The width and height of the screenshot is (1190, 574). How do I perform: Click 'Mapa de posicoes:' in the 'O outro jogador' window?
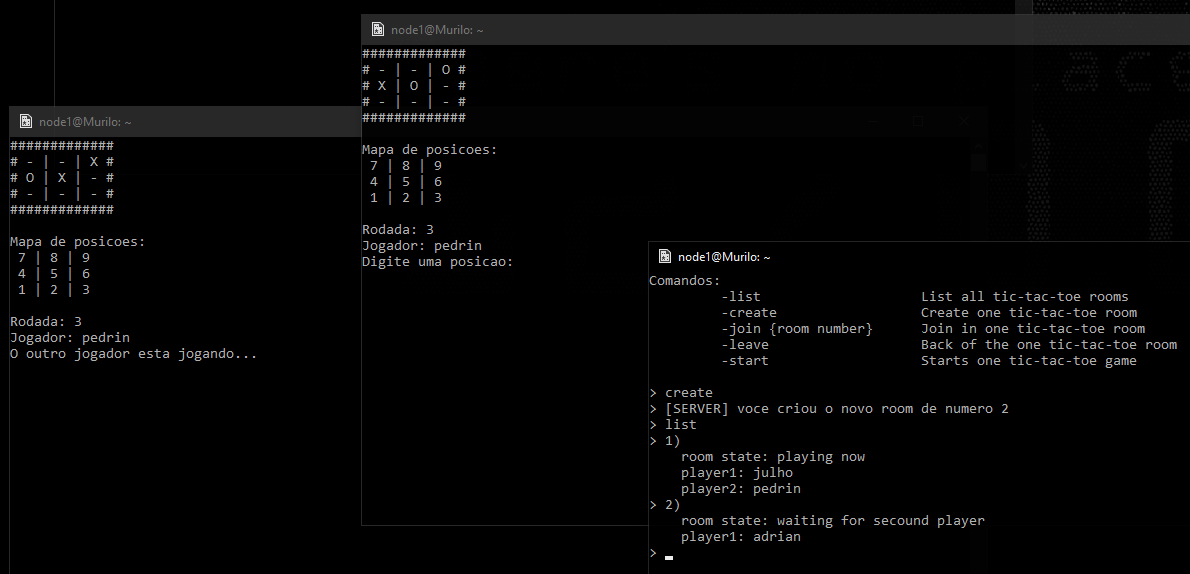(x=77, y=242)
